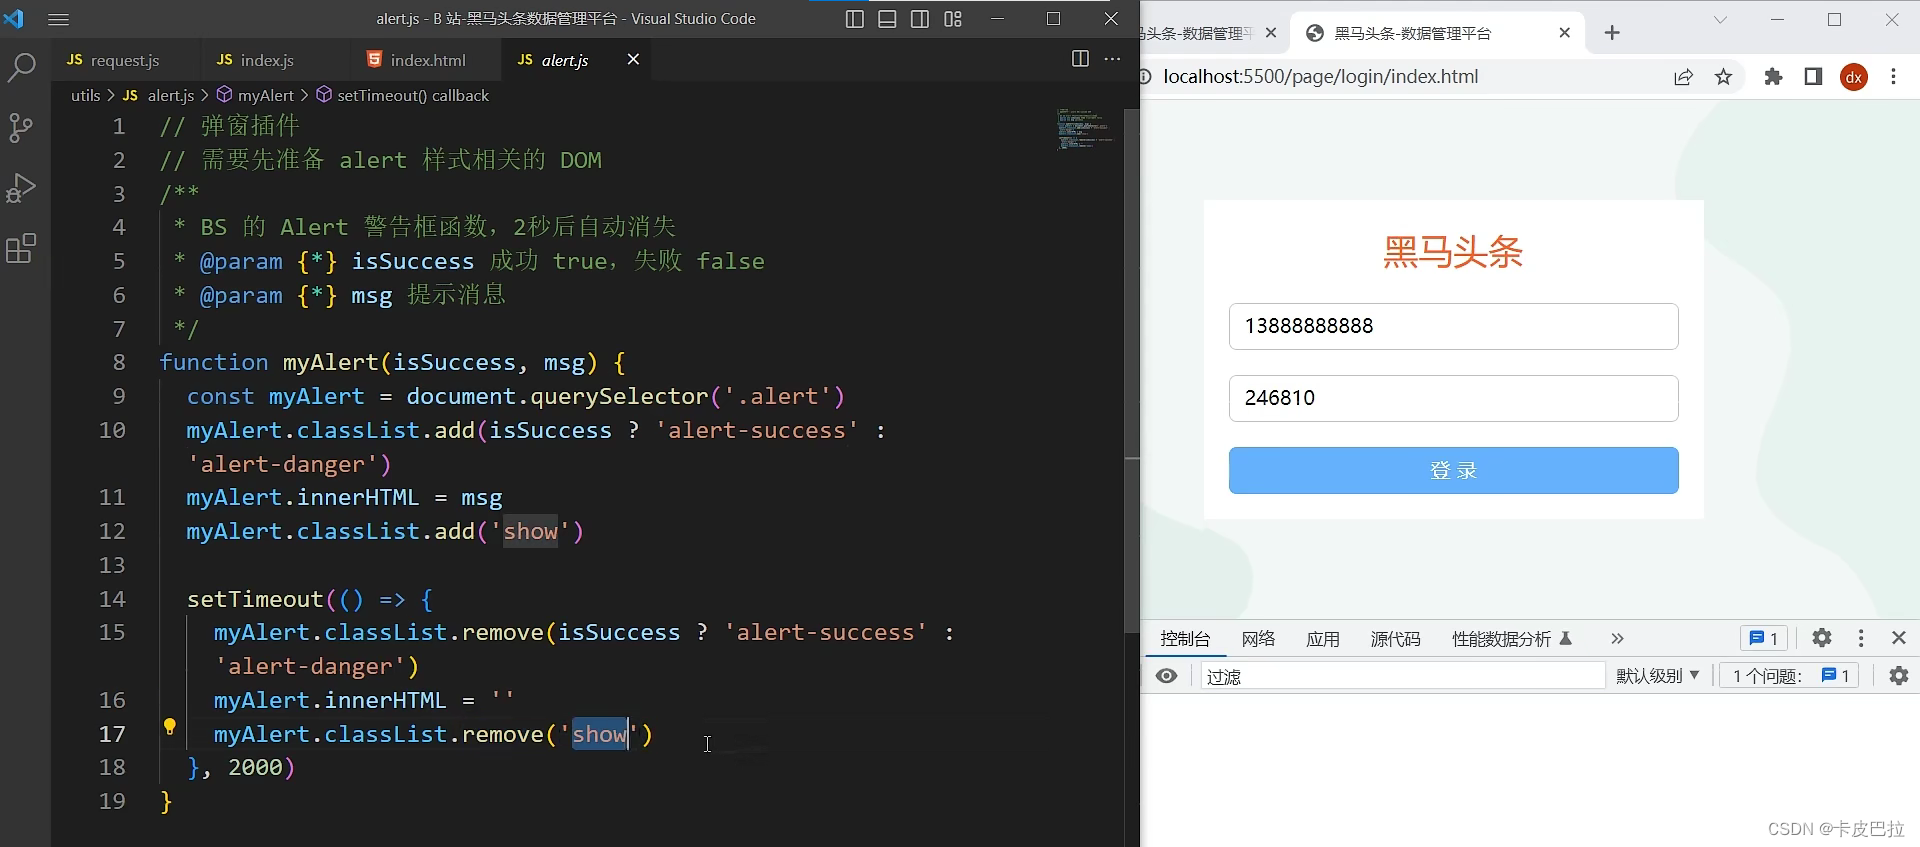Open a new browser tab
Viewport: 1920px width, 847px height.
1612,33
